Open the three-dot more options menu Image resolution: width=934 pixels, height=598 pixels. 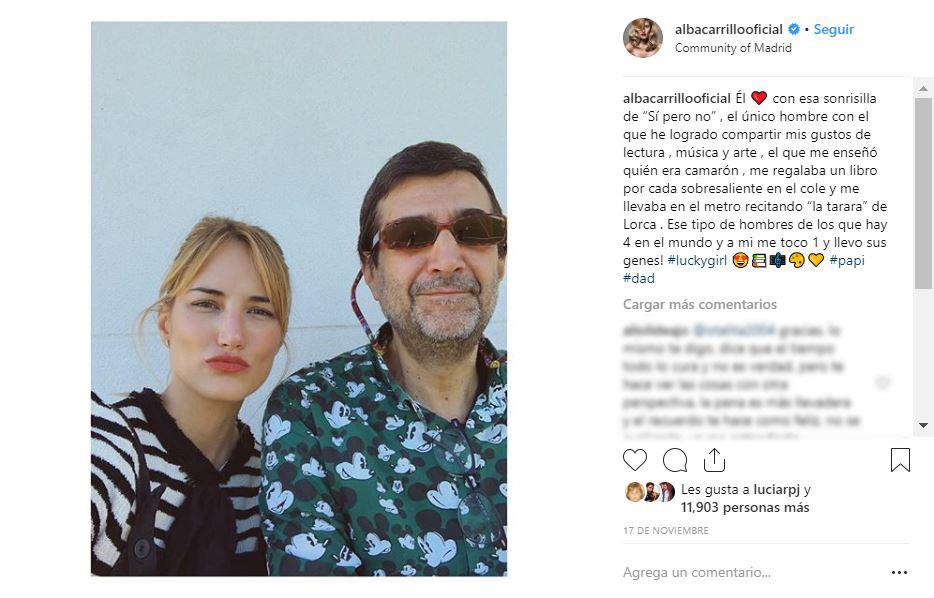pyautogui.click(x=899, y=573)
